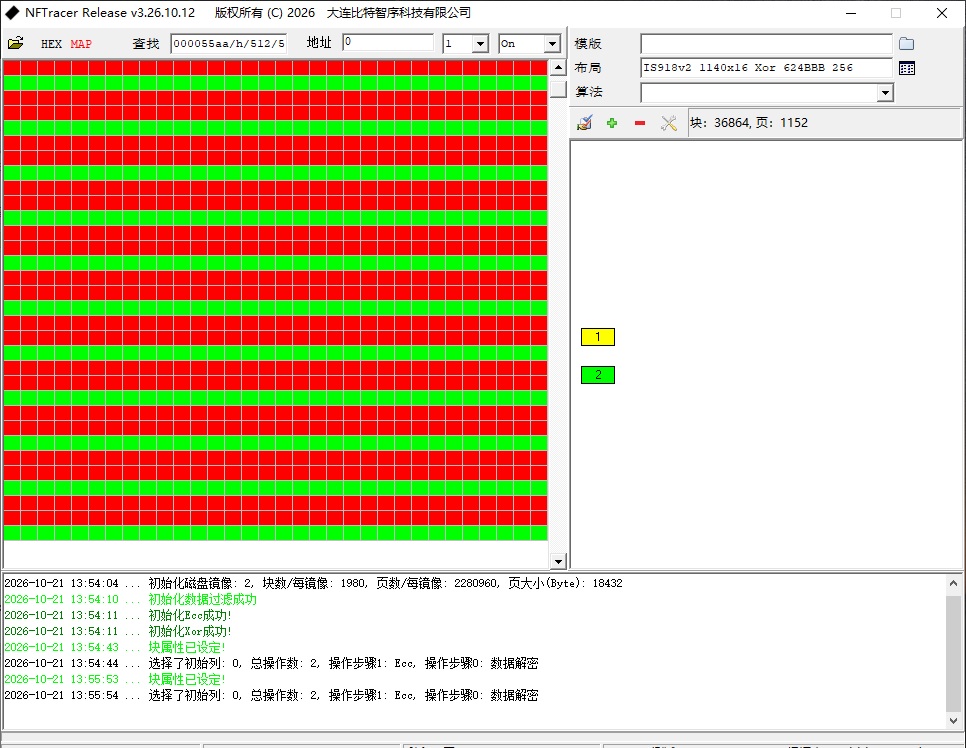Click the log panel scroll up arrow
The height and width of the screenshot is (748, 966).
[953, 583]
